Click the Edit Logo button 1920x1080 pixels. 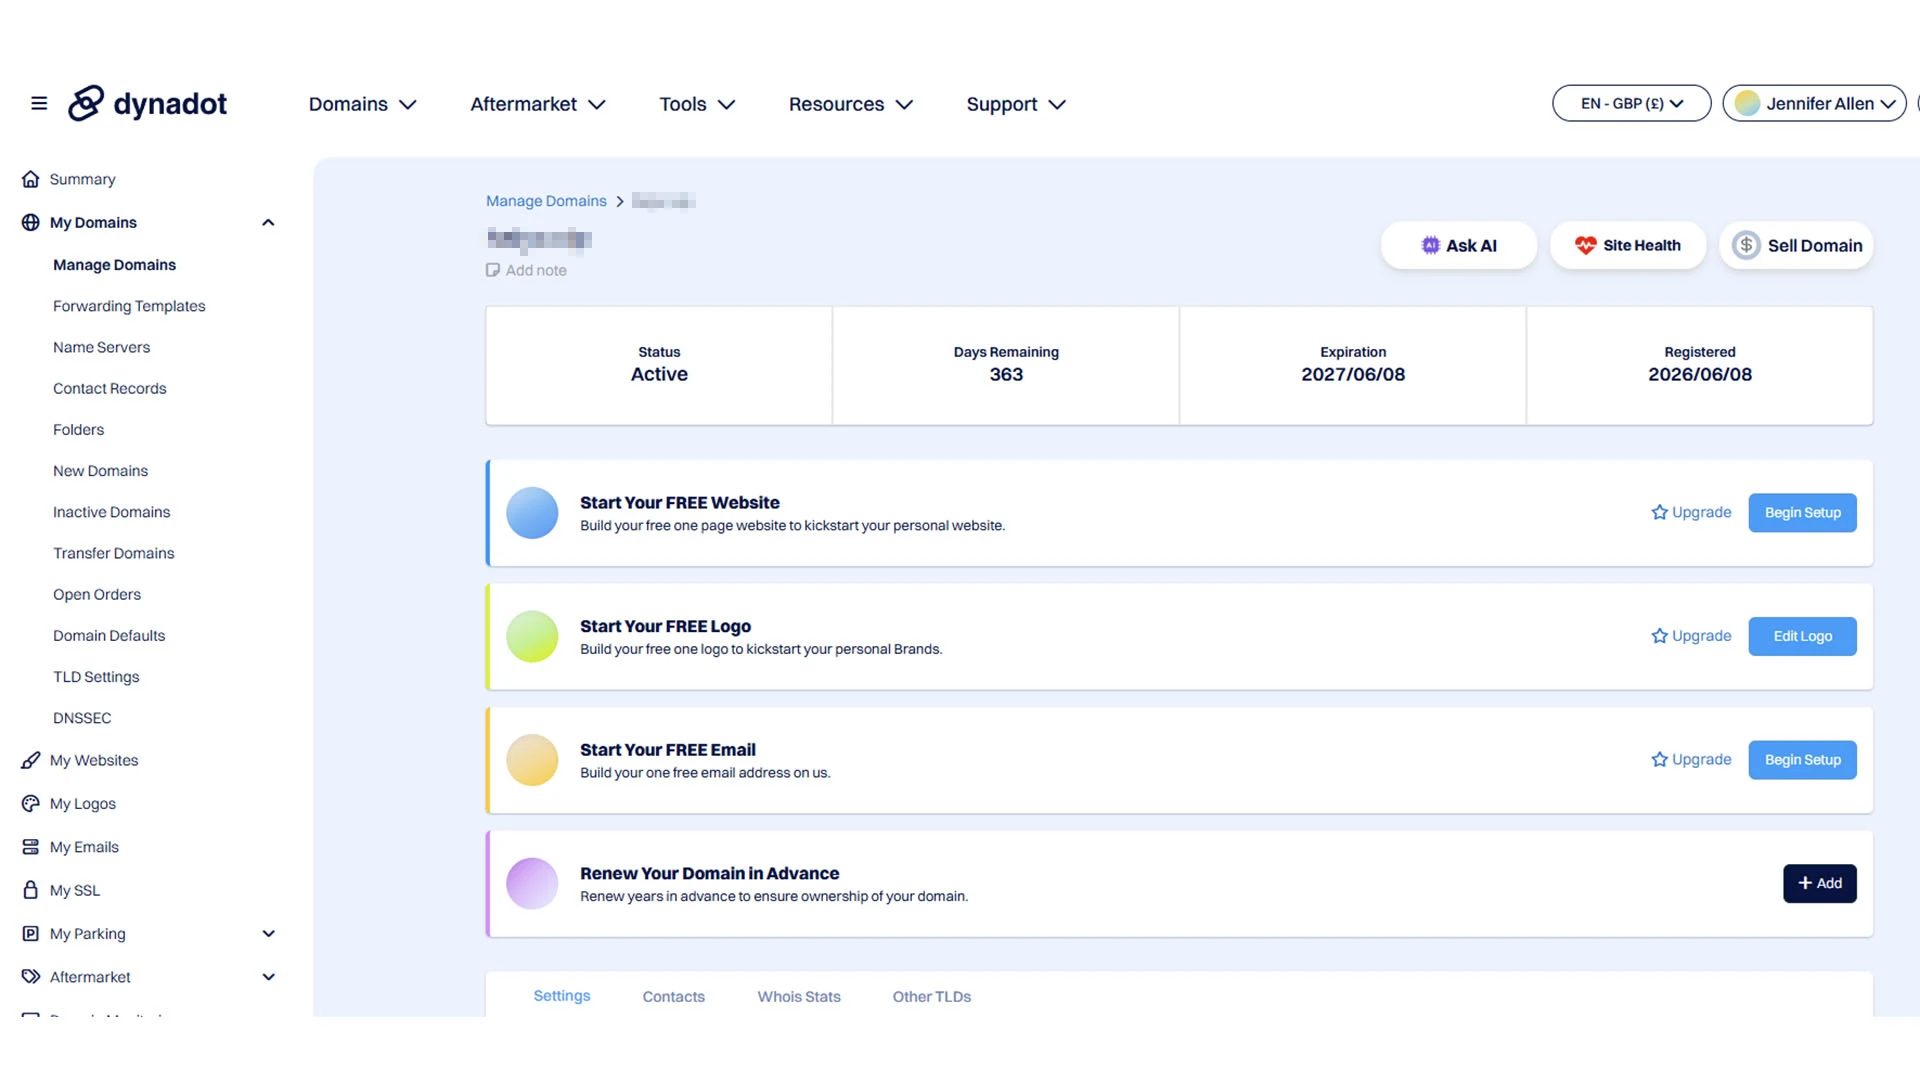[x=1802, y=636]
